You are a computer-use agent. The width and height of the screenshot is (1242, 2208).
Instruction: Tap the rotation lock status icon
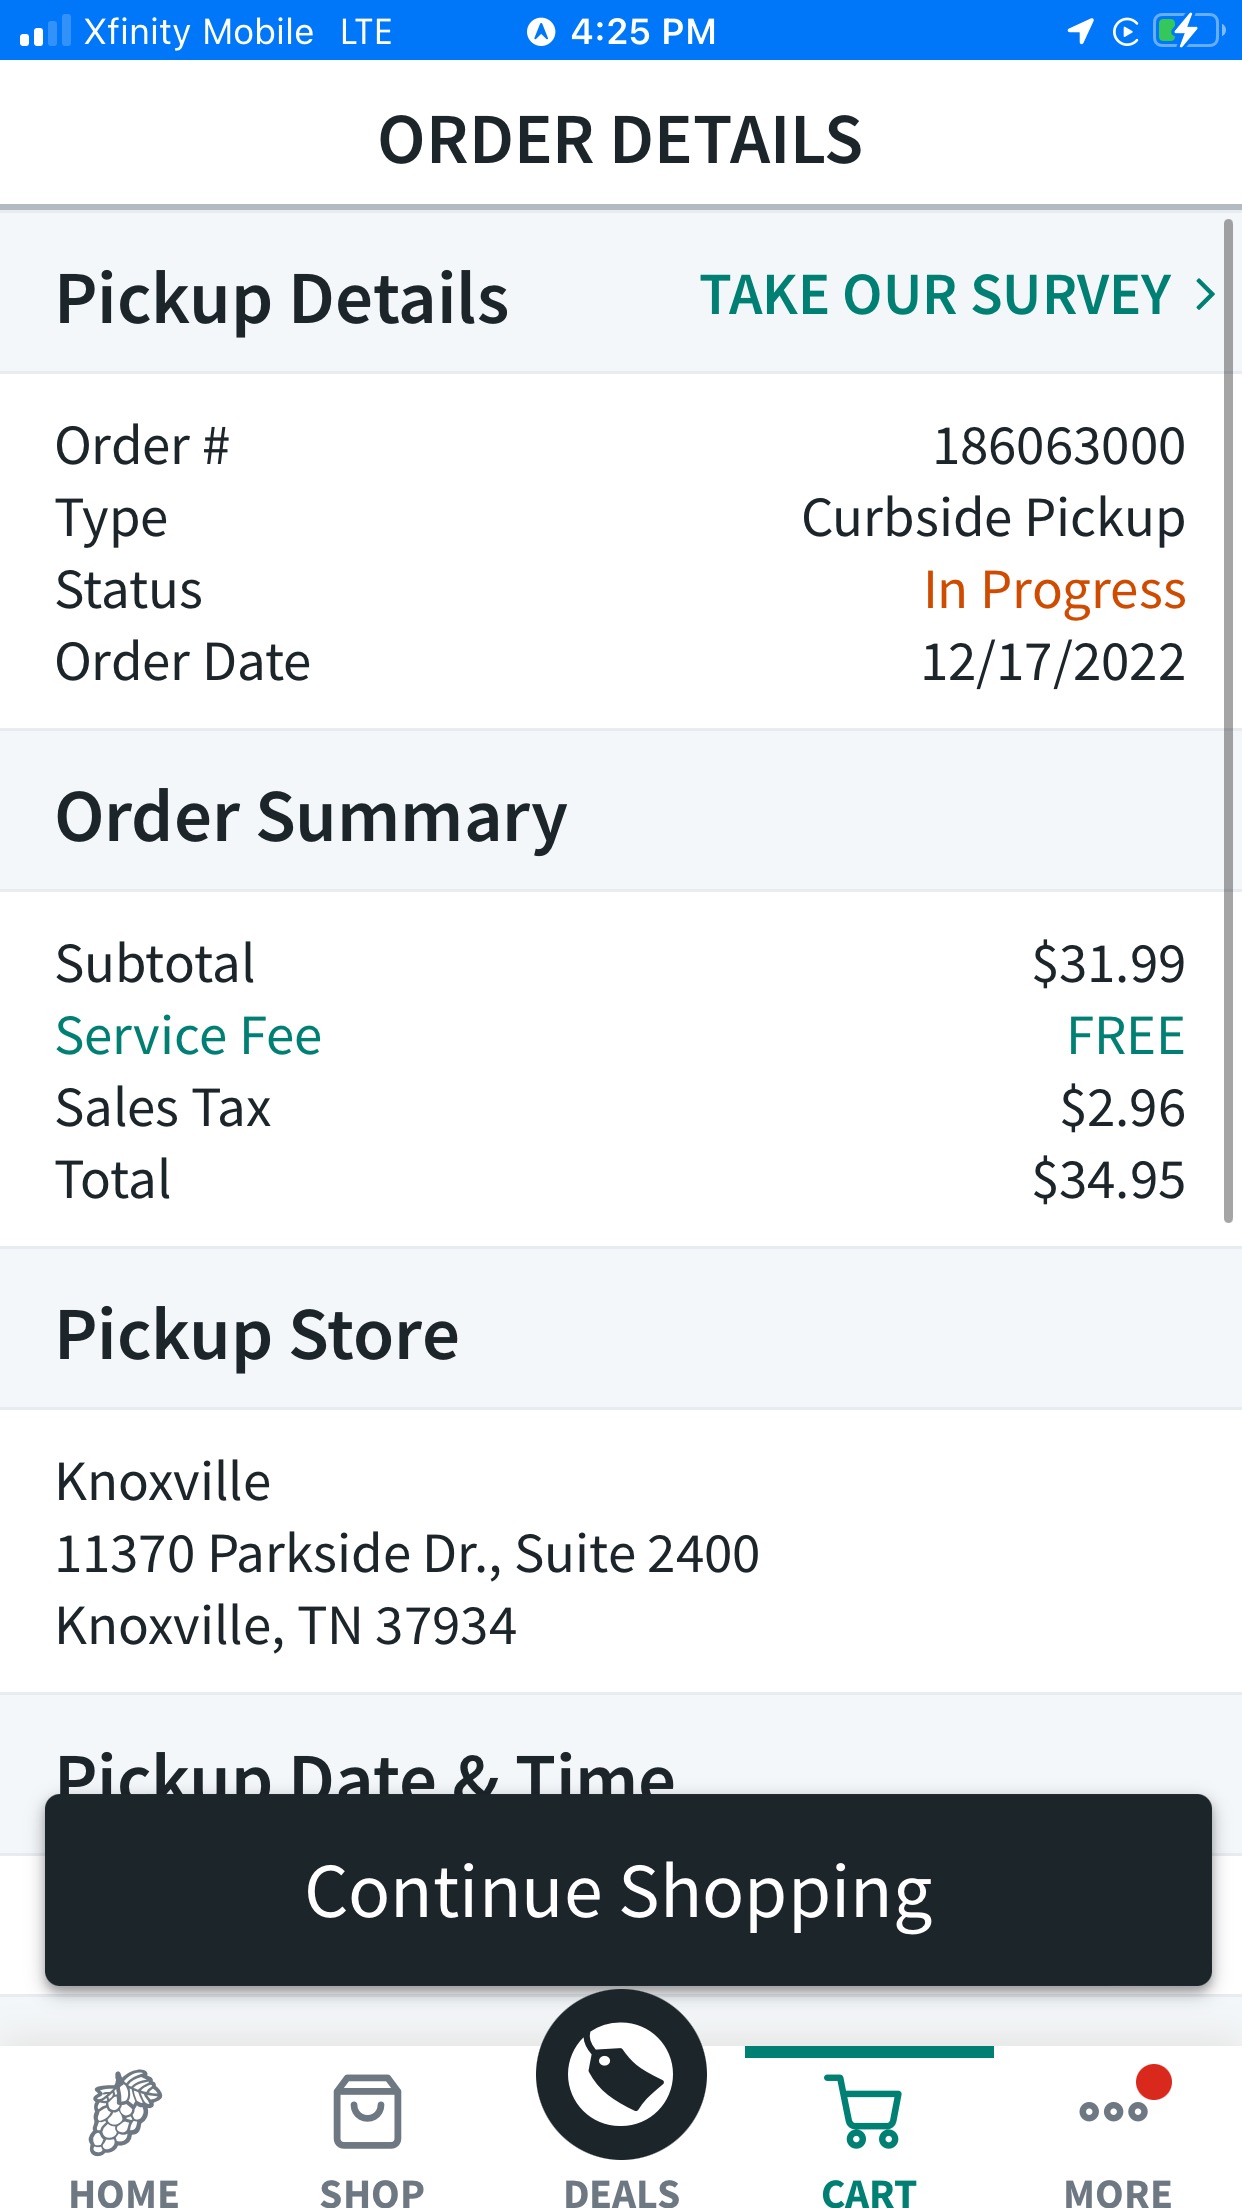tap(1126, 32)
